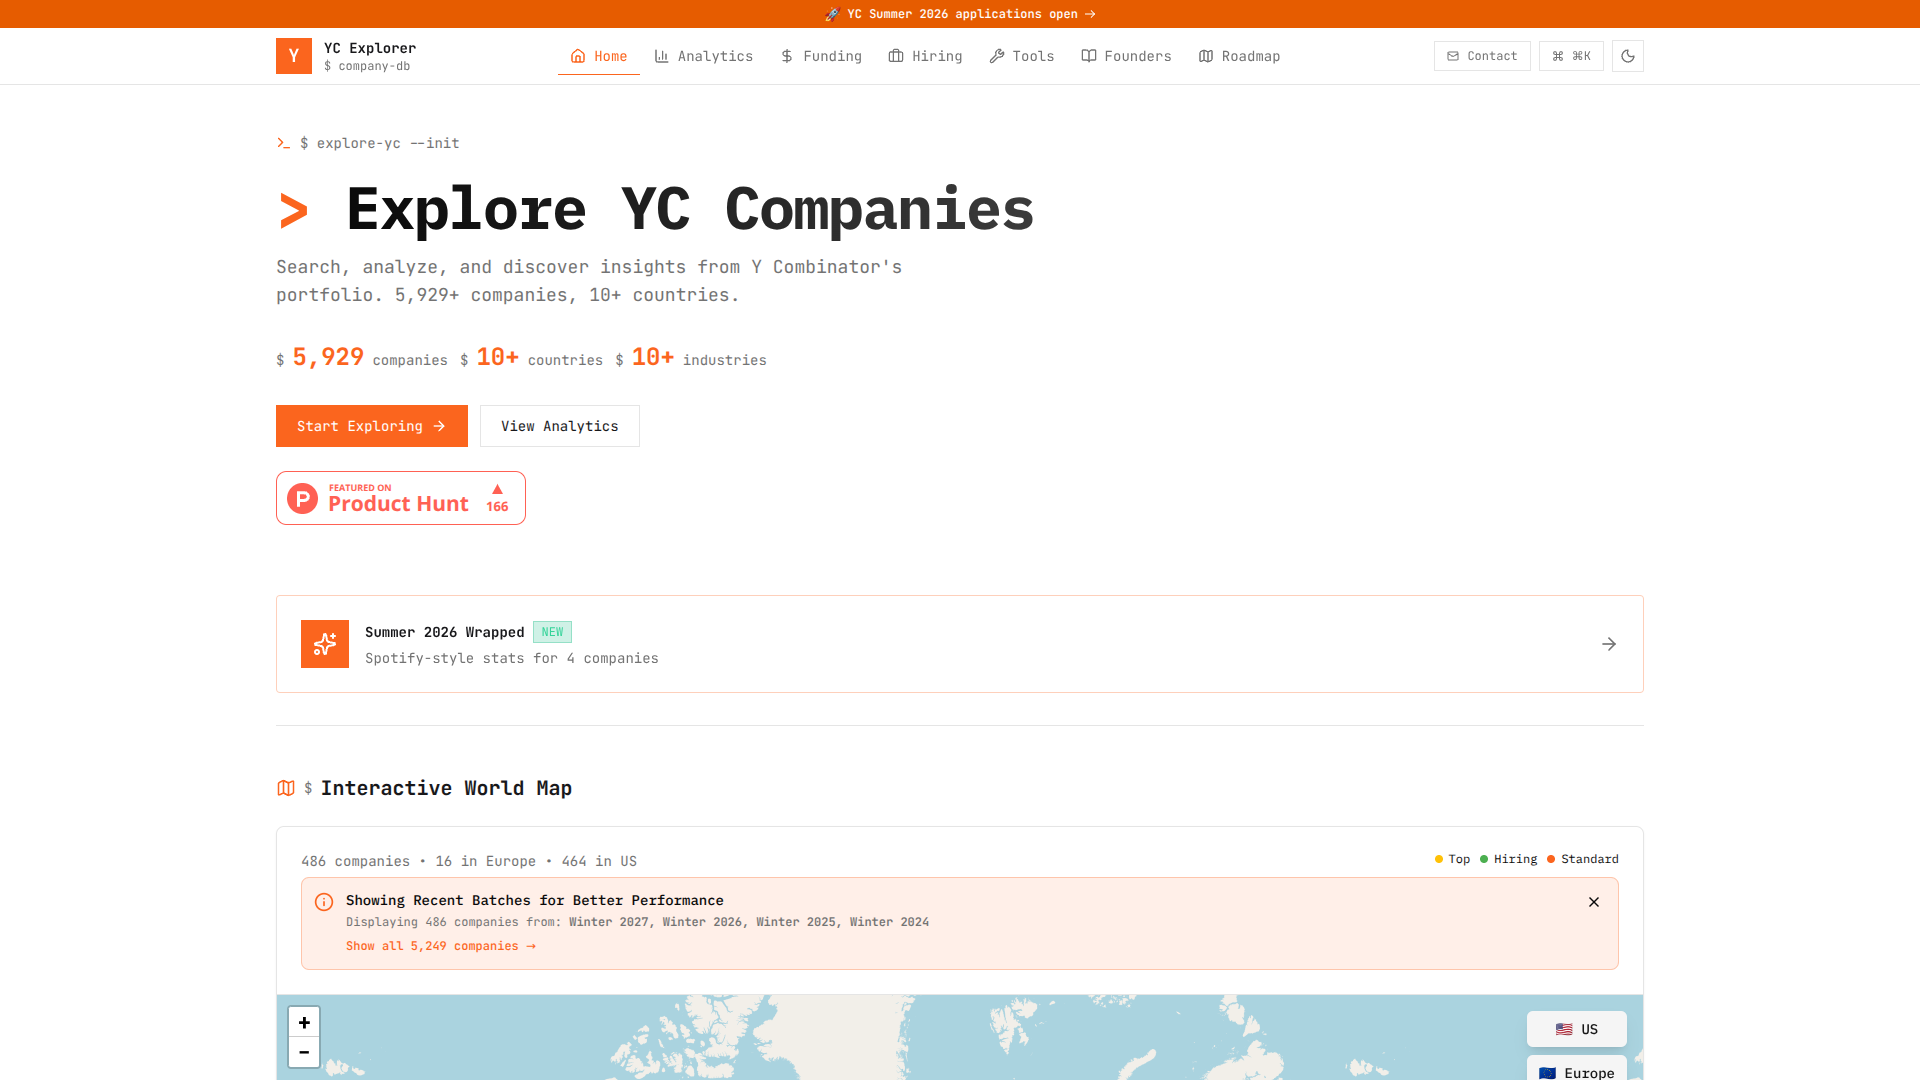
Task: Click the Top legend yellow dot
Action: (1439, 859)
